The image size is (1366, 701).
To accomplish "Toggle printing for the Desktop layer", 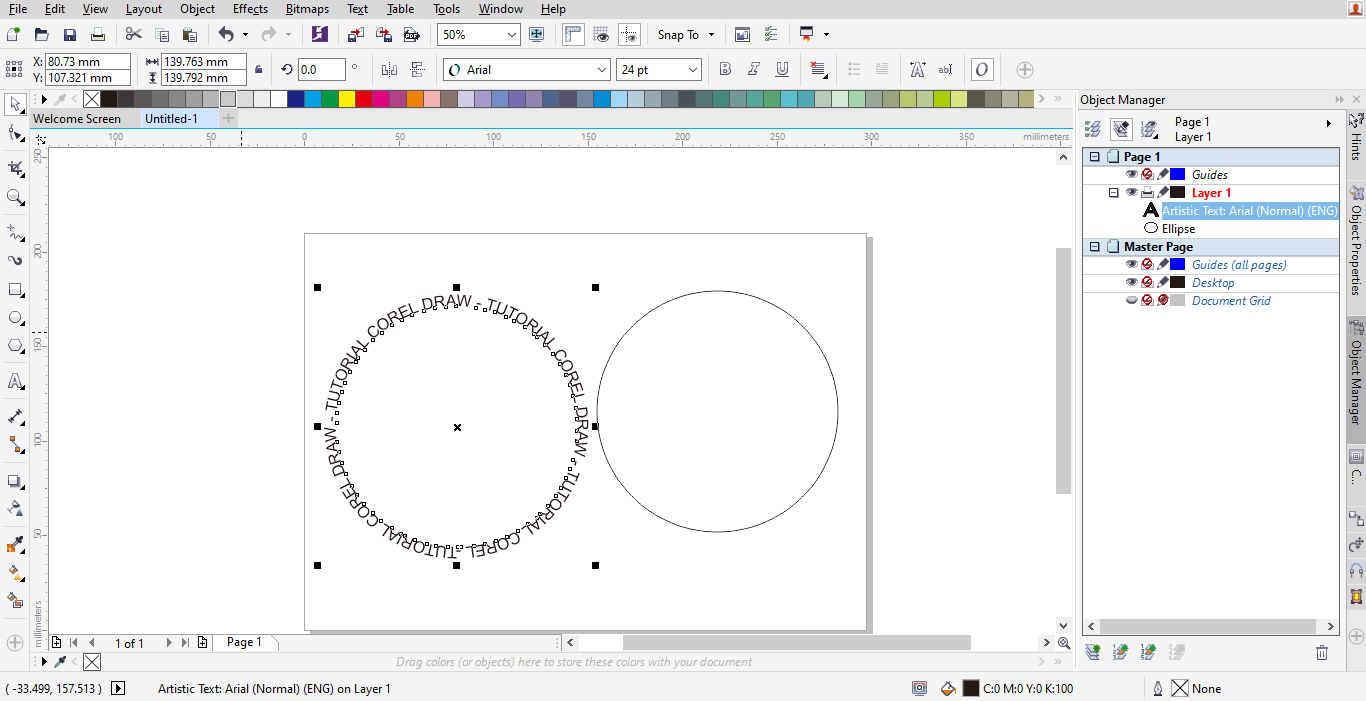I will [x=1147, y=282].
